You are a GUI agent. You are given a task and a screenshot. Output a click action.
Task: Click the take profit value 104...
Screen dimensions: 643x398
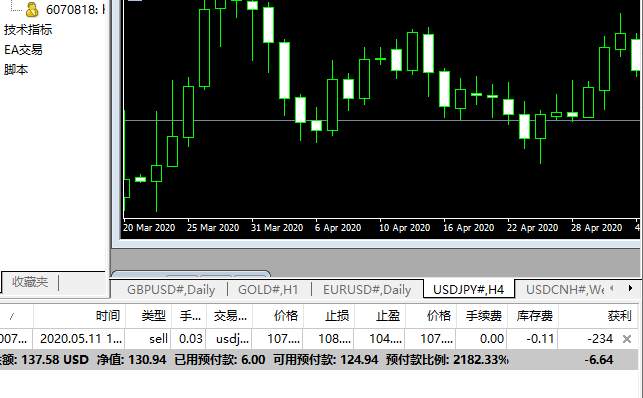point(385,339)
